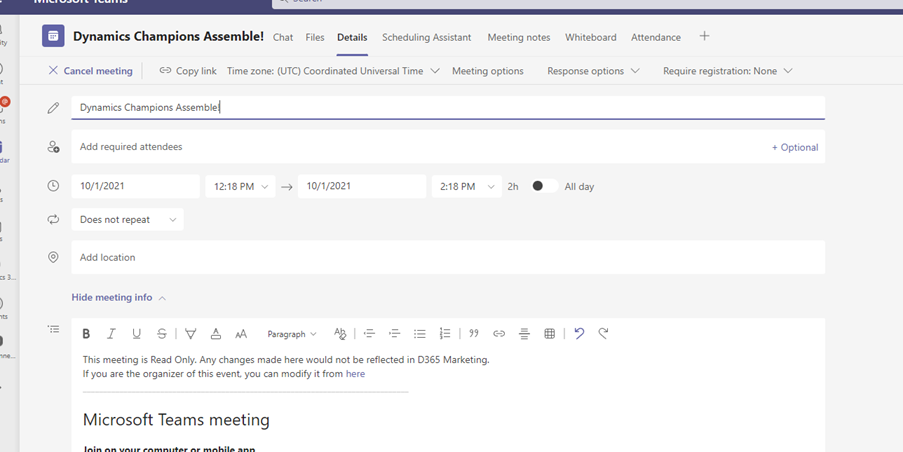This screenshot has width=903, height=452.
Task: Follow the 'here' link to modify the event
Action: [x=355, y=374]
